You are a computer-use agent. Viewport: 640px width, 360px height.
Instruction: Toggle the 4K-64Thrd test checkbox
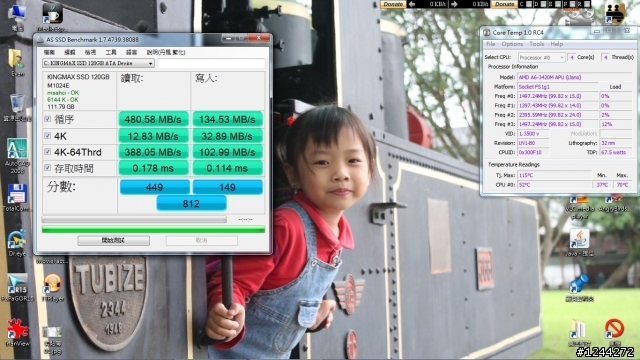(x=48, y=152)
